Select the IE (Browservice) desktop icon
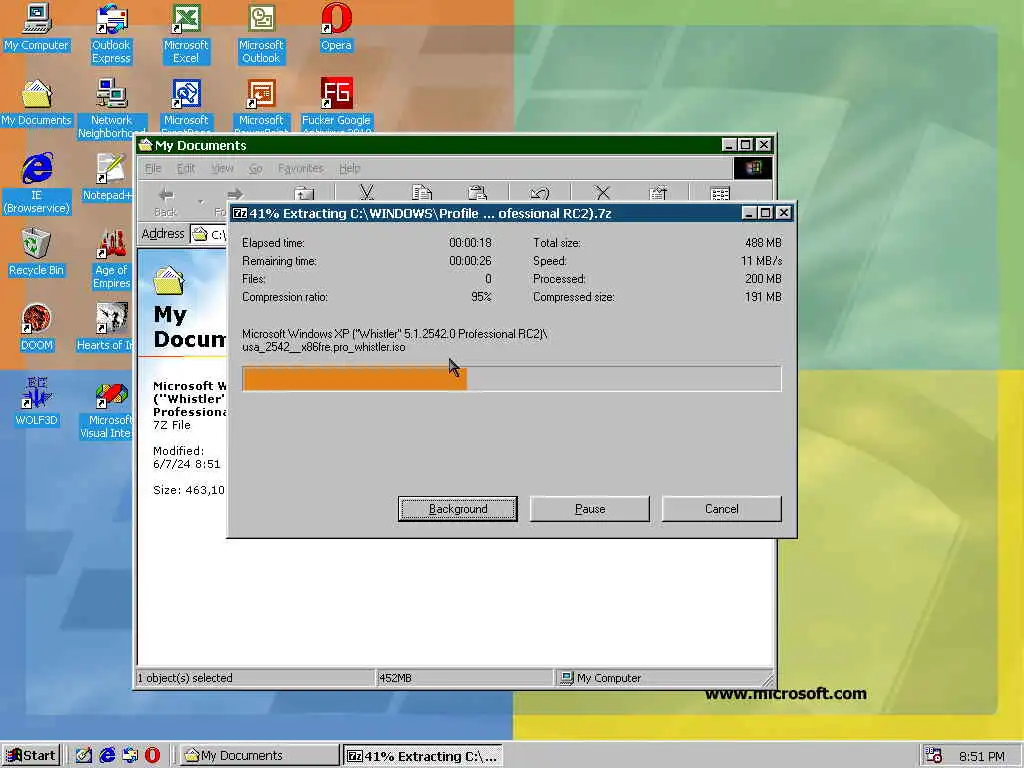This screenshot has height=768, width=1024. coord(36,184)
